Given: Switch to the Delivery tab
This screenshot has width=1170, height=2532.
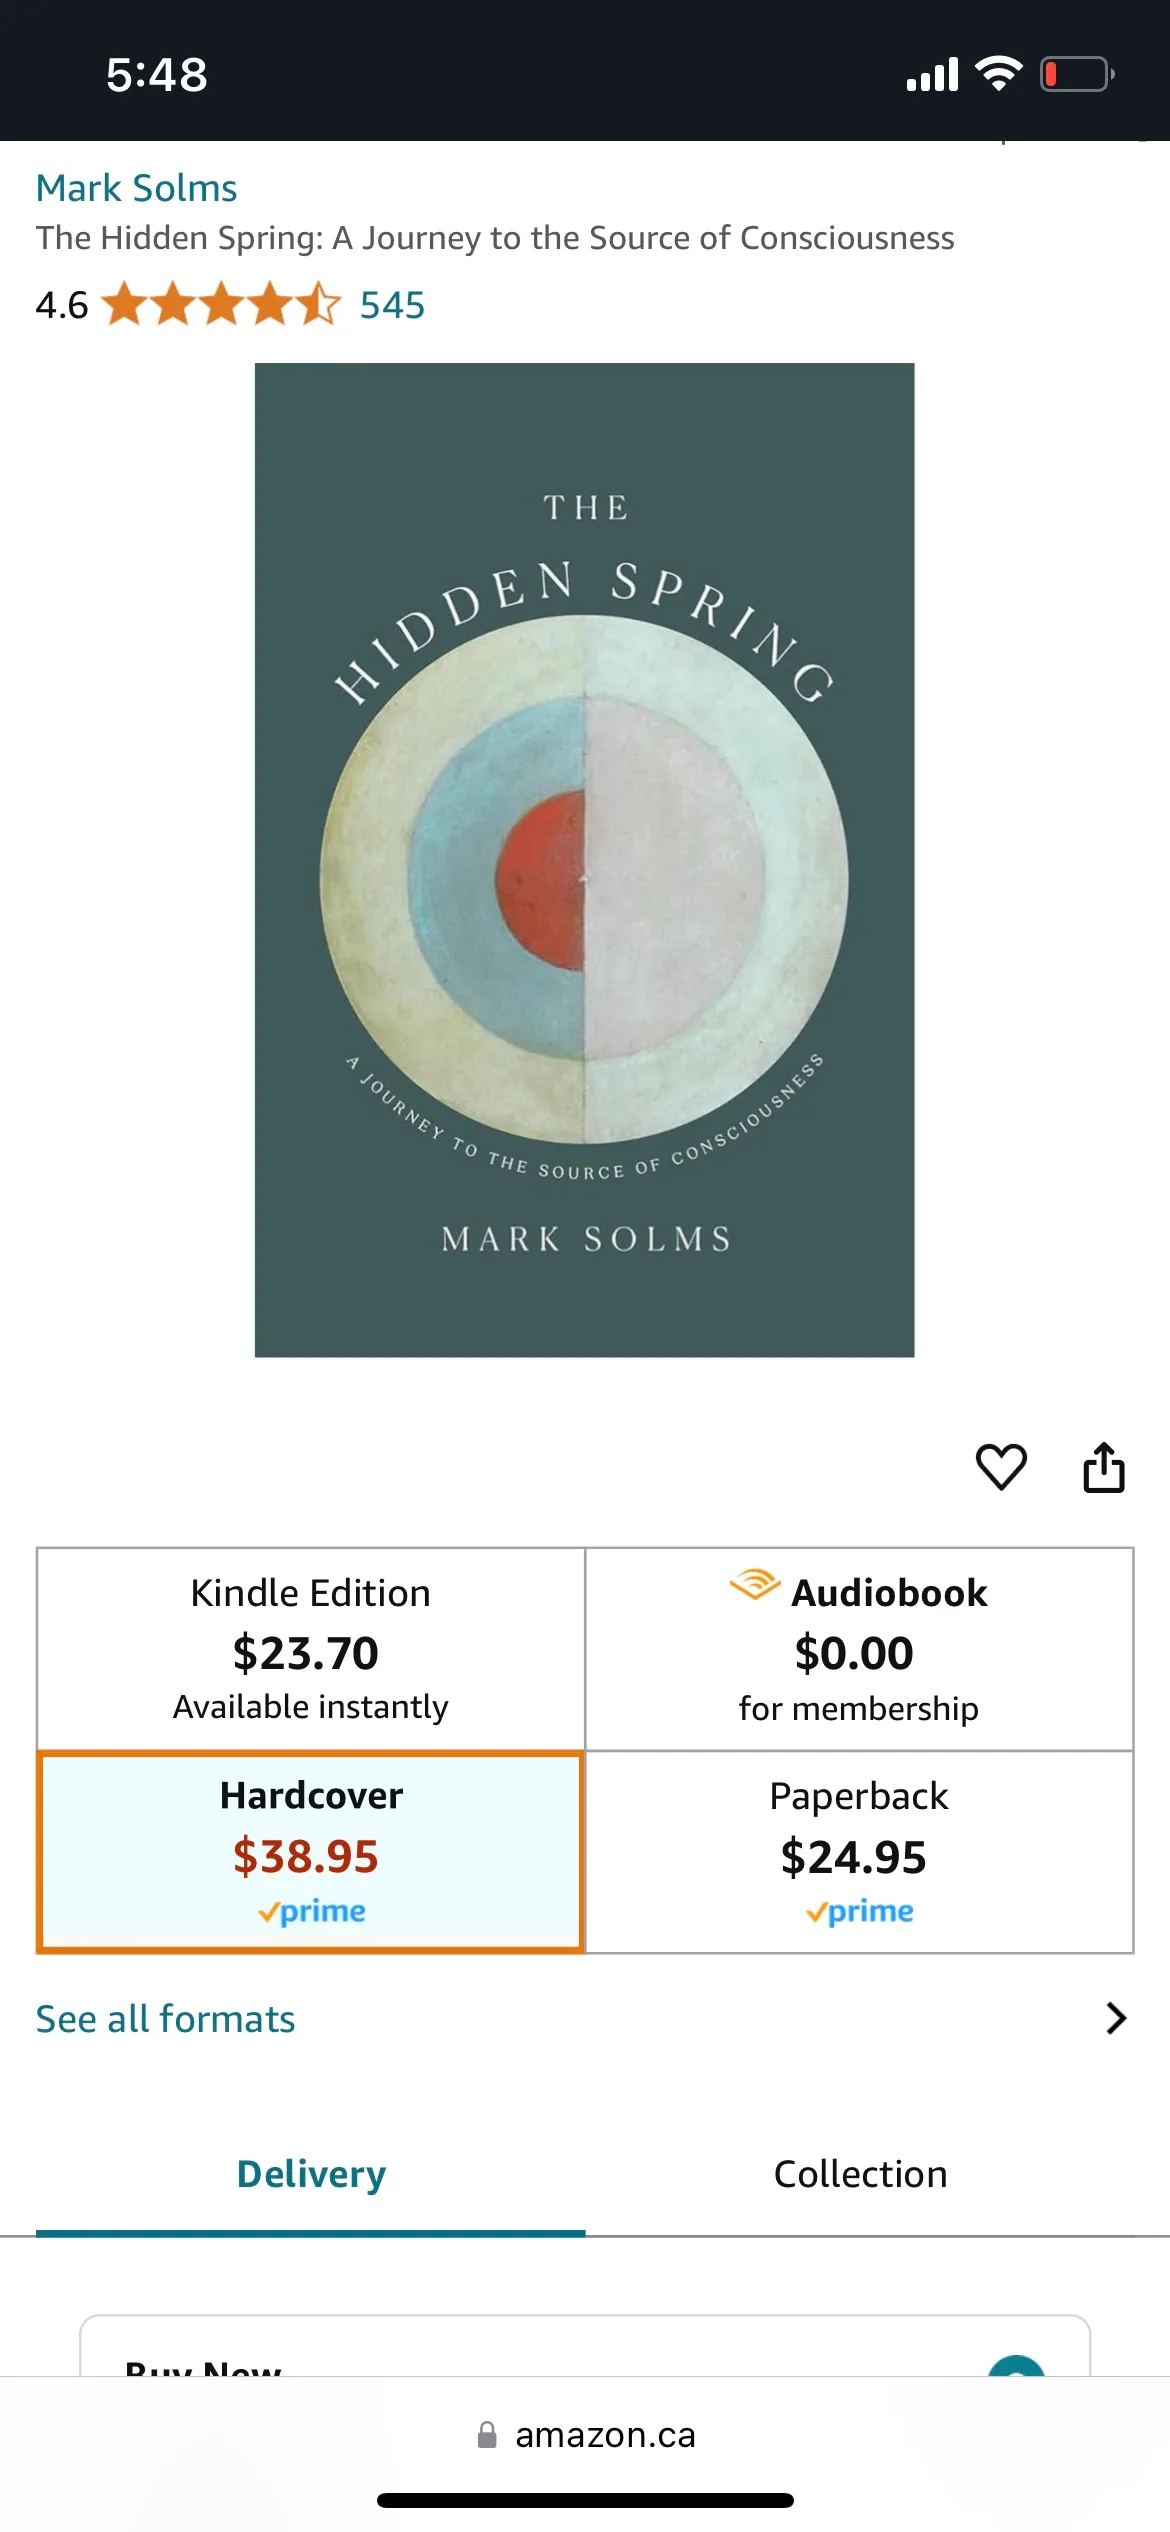Looking at the screenshot, I should click(x=311, y=2174).
